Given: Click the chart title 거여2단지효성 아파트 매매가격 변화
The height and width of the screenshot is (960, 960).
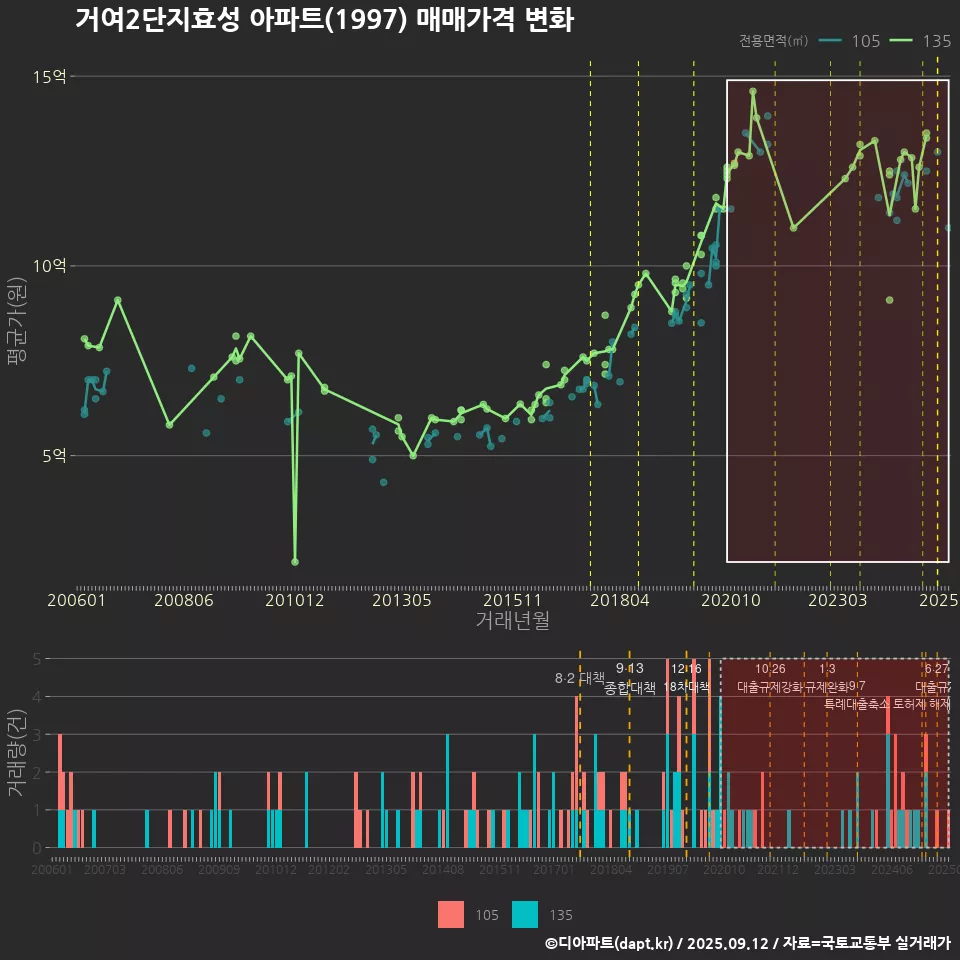Looking at the screenshot, I should [x=324, y=19].
